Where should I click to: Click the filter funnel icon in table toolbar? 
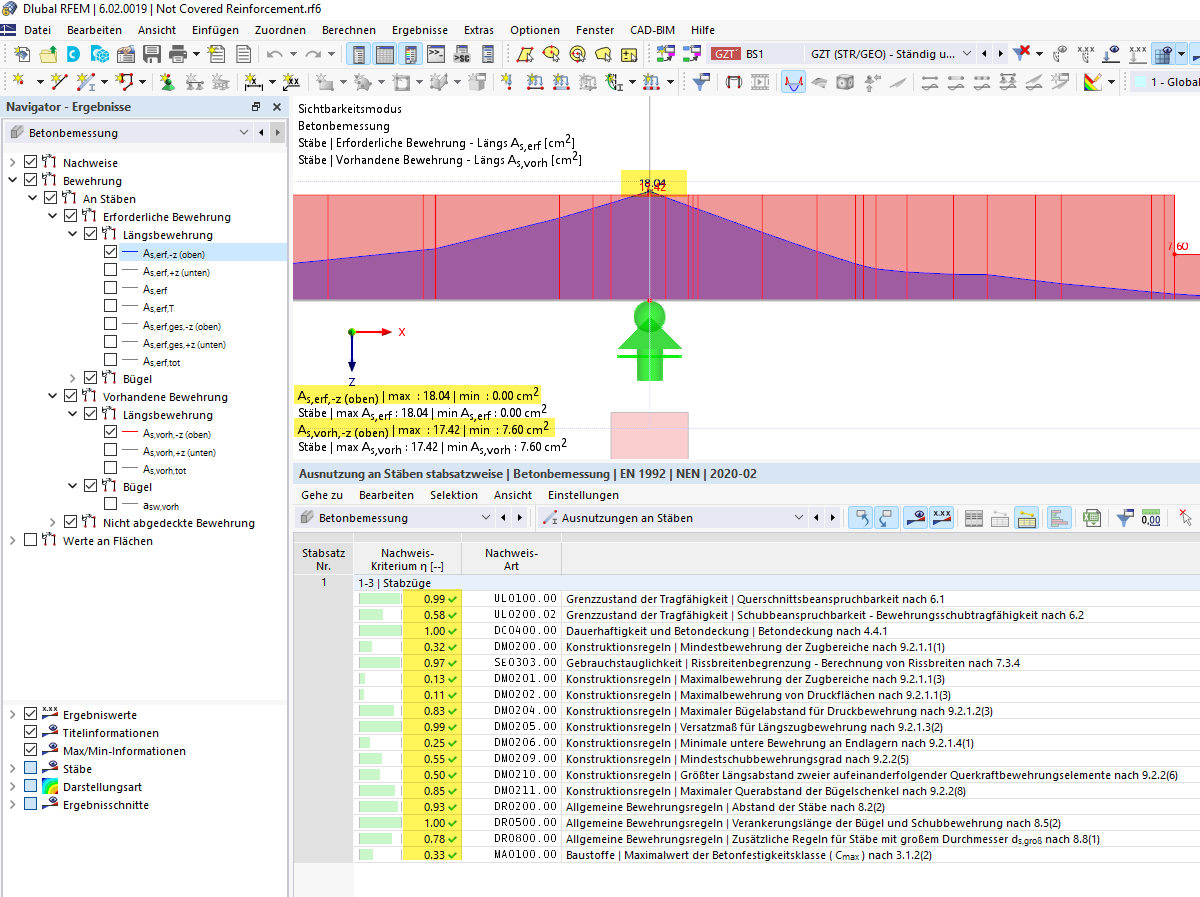[x=1124, y=518]
